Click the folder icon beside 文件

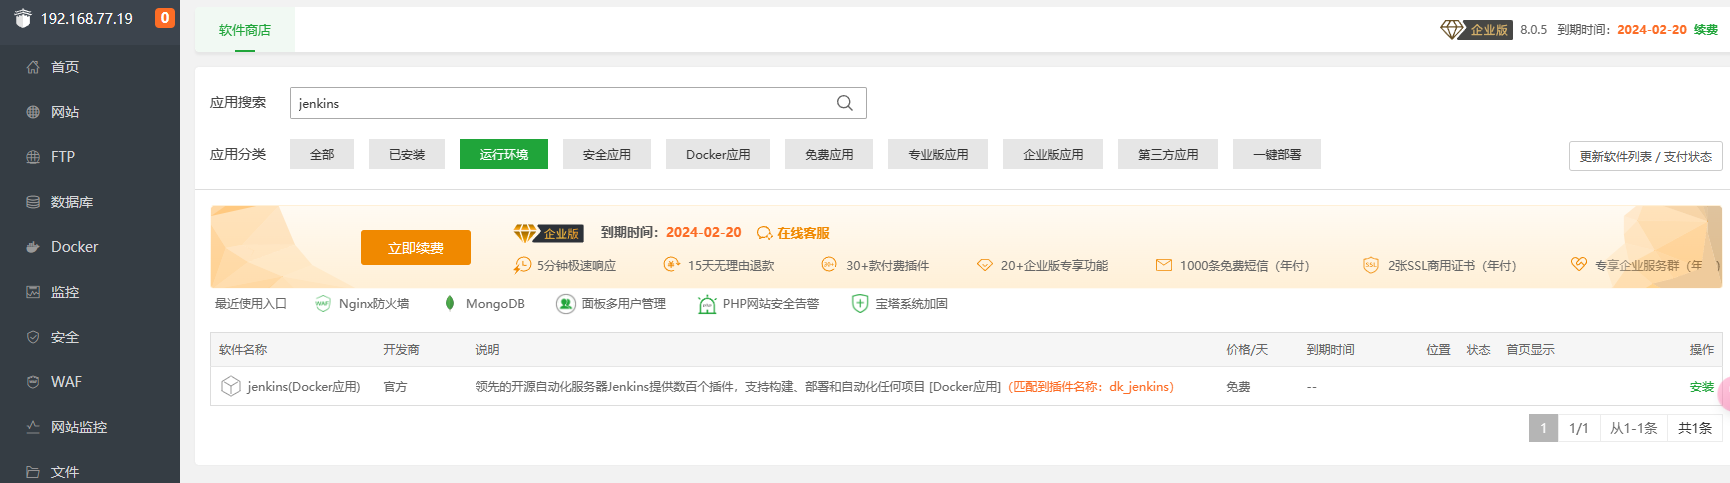coord(33,471)
